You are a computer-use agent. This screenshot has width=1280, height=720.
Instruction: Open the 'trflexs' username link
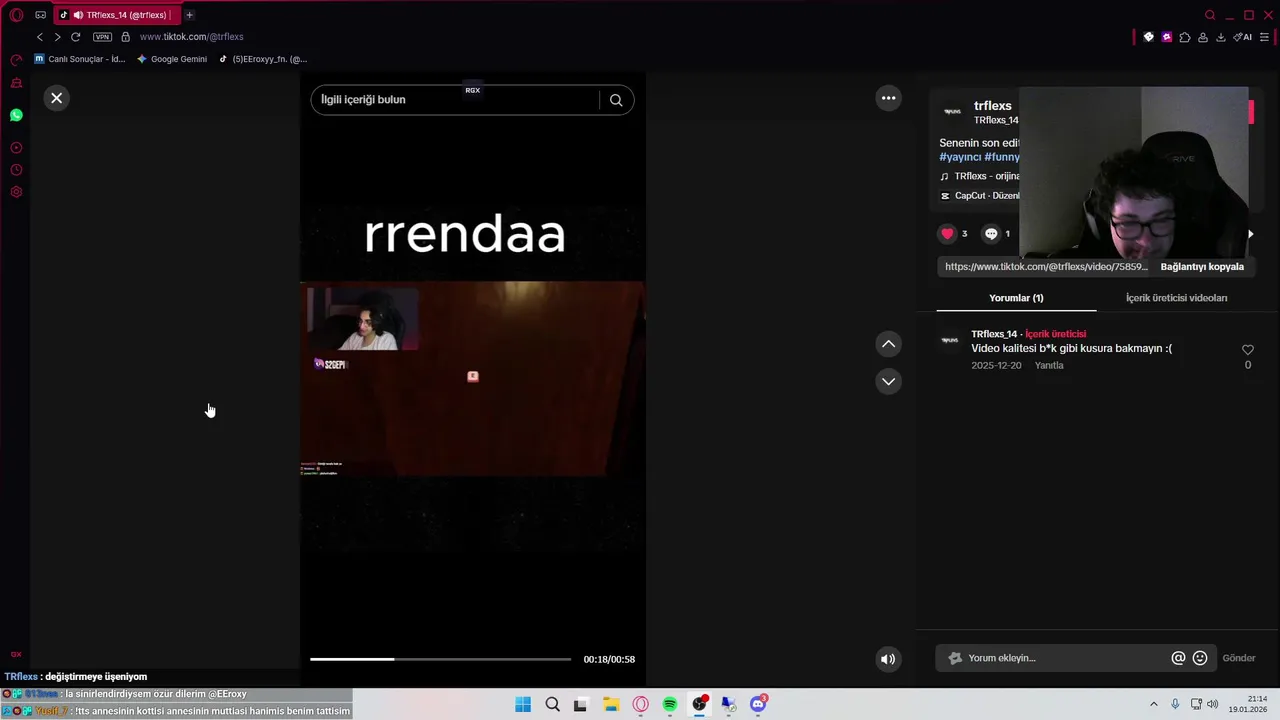pyautogui.click(x=993, y=106)
